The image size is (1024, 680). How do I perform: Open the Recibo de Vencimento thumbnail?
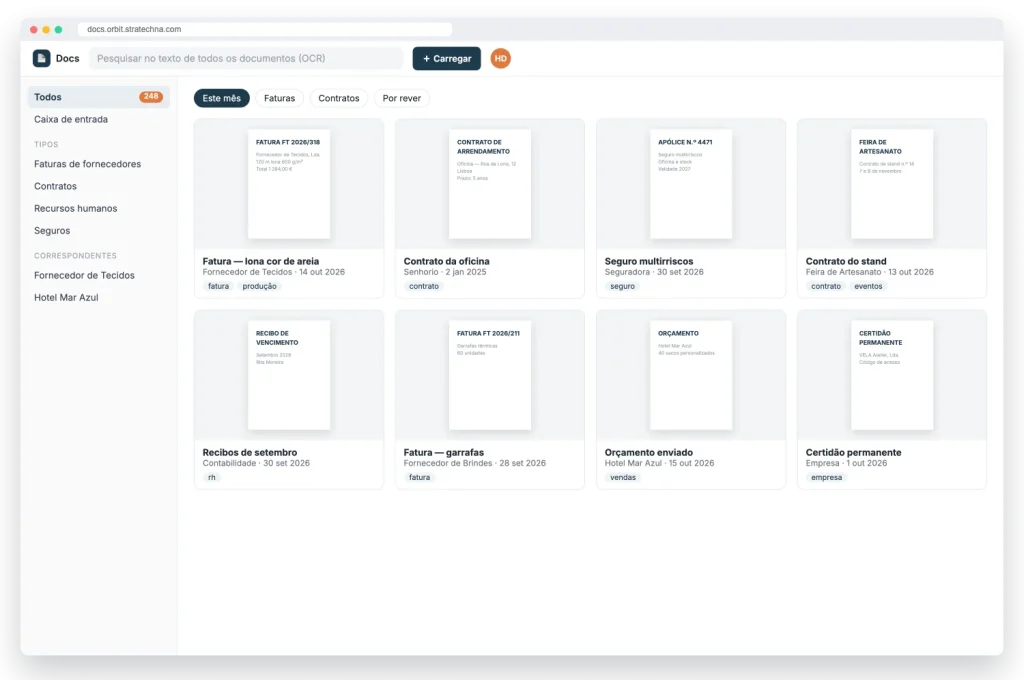click(x=289, y=375)
